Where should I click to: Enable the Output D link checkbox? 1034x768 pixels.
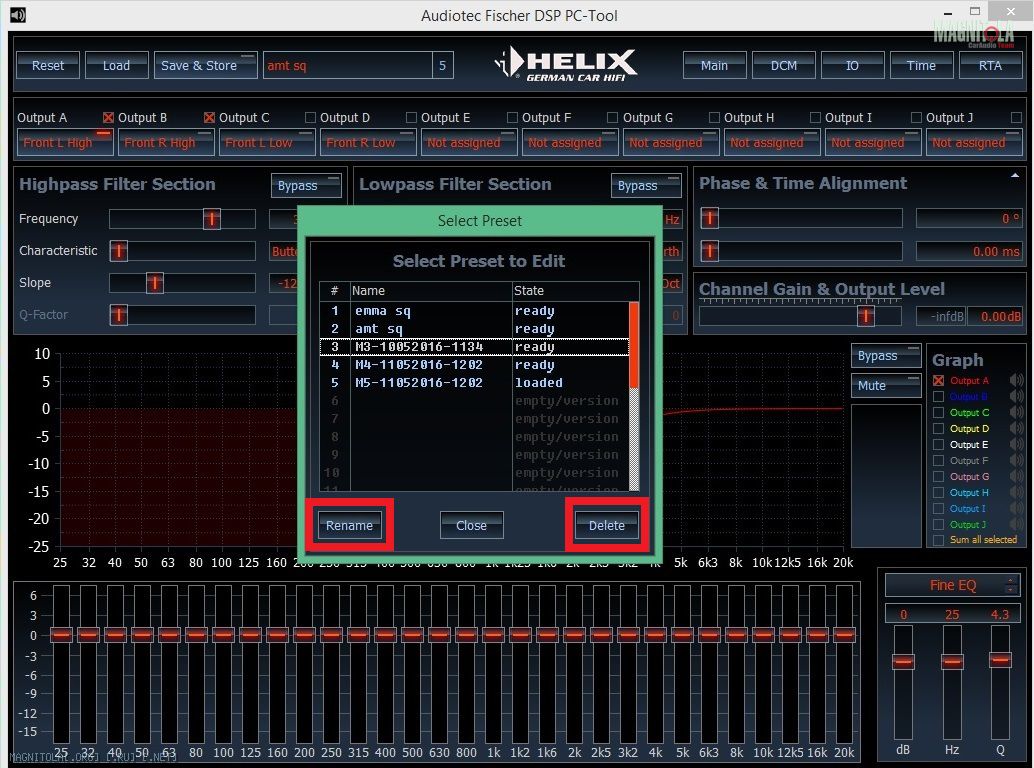(x=311, y=118)
